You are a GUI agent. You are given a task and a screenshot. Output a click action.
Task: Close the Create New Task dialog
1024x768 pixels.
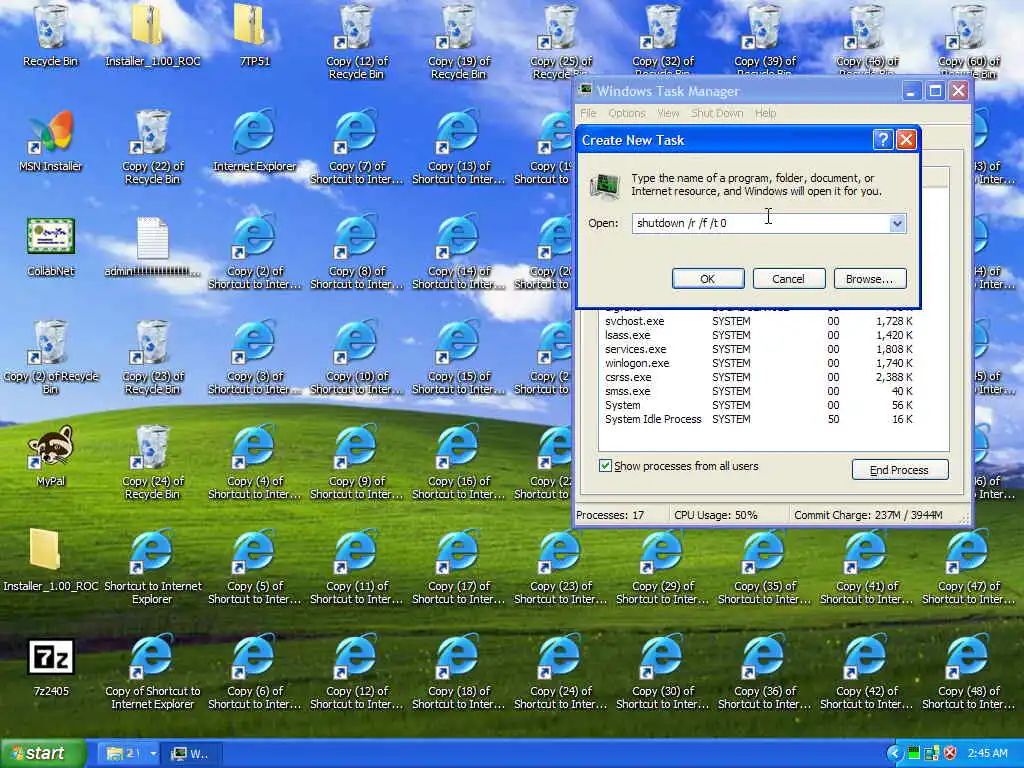pos(906,139)
